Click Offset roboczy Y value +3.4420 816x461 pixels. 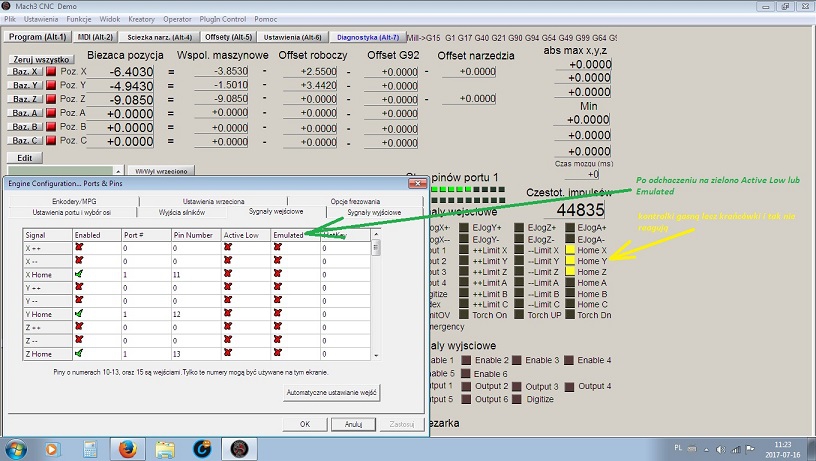311,85
